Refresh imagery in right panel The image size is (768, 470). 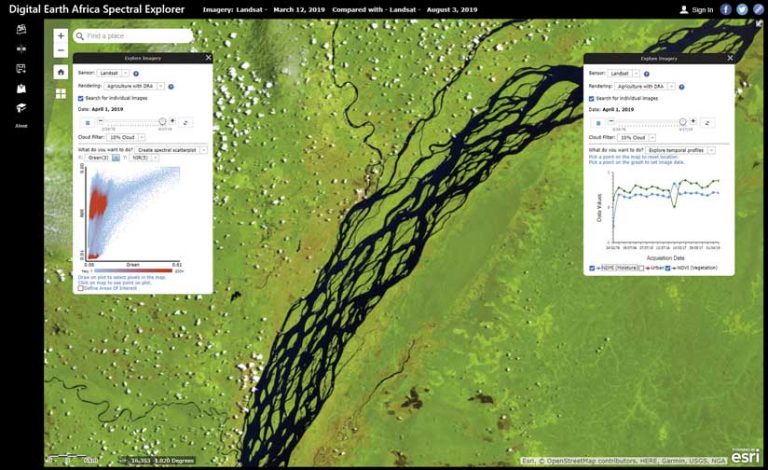coord(707,123)
